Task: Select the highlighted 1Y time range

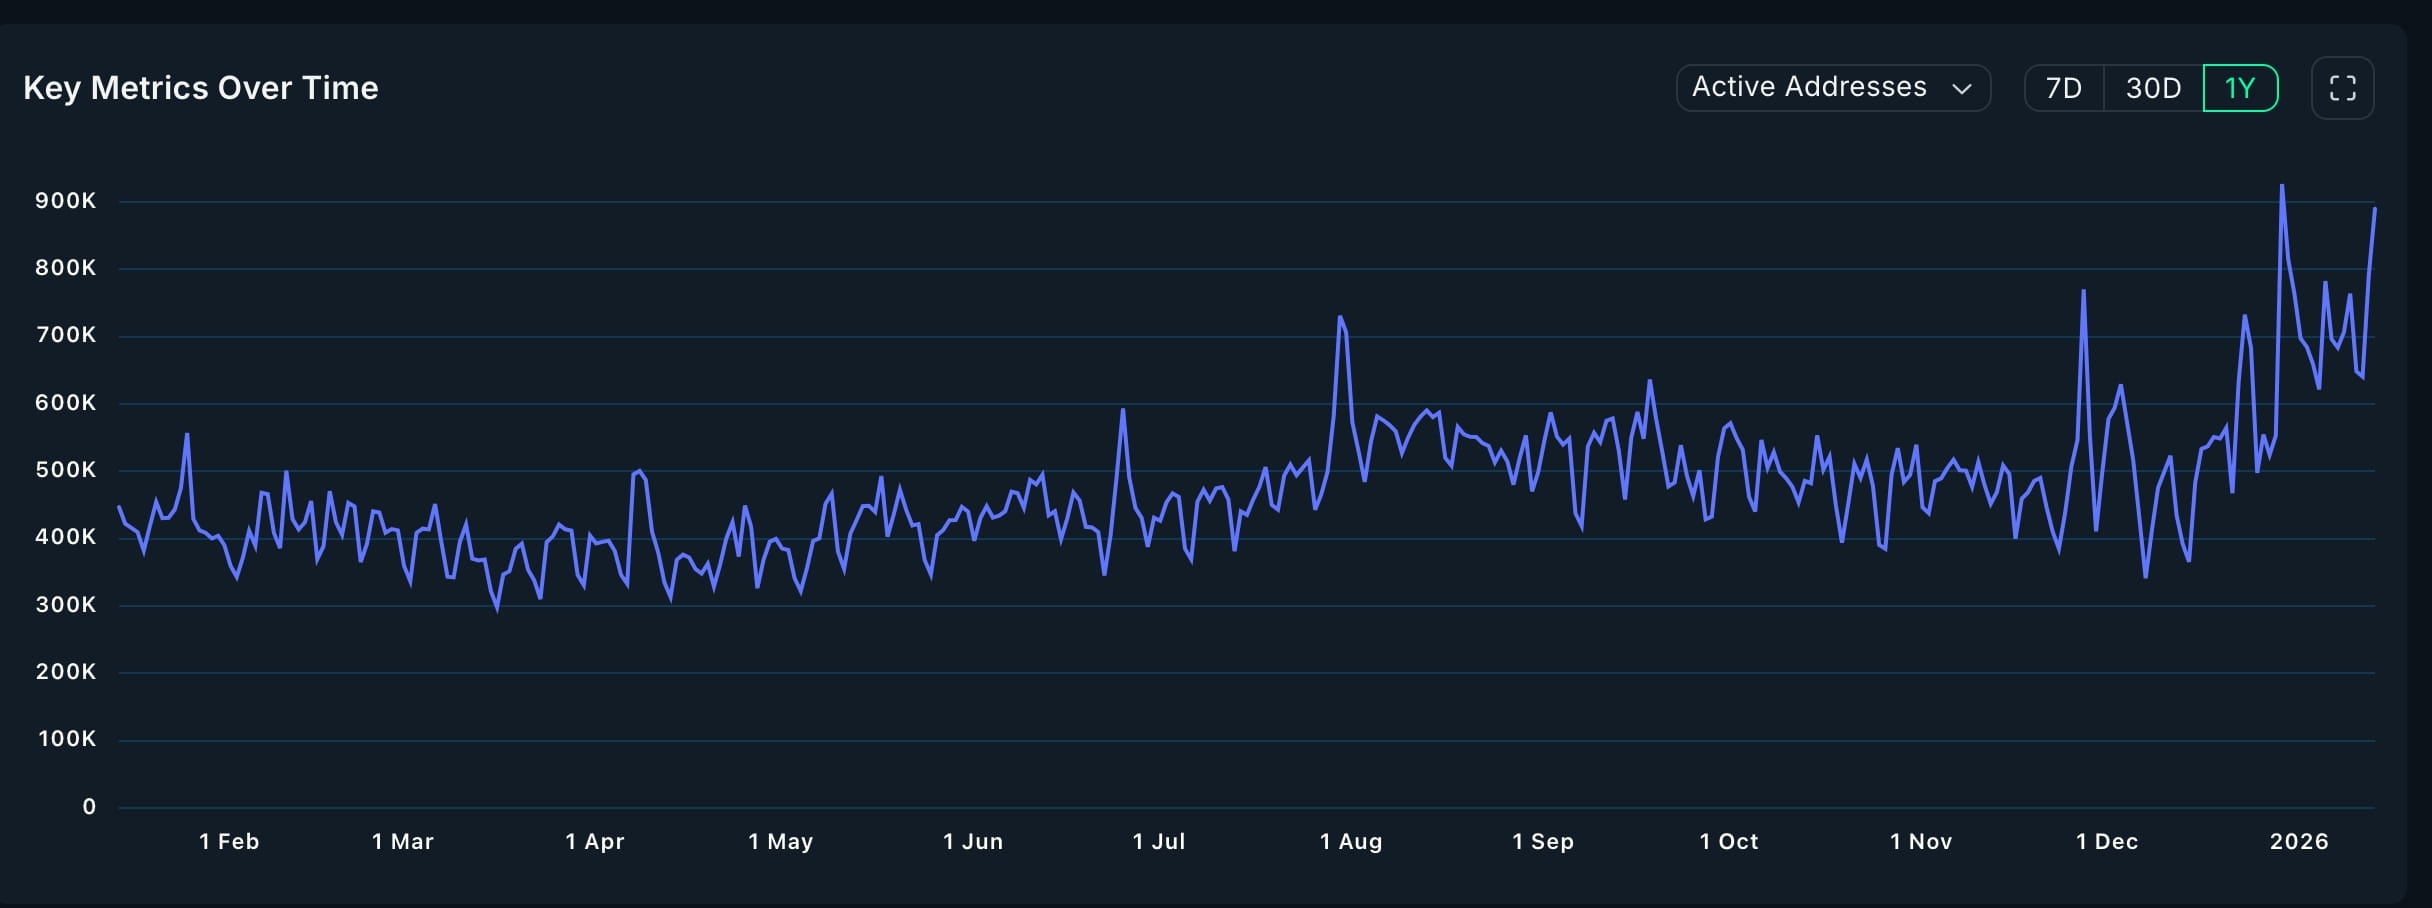Action: click(x=2241, y=87)
